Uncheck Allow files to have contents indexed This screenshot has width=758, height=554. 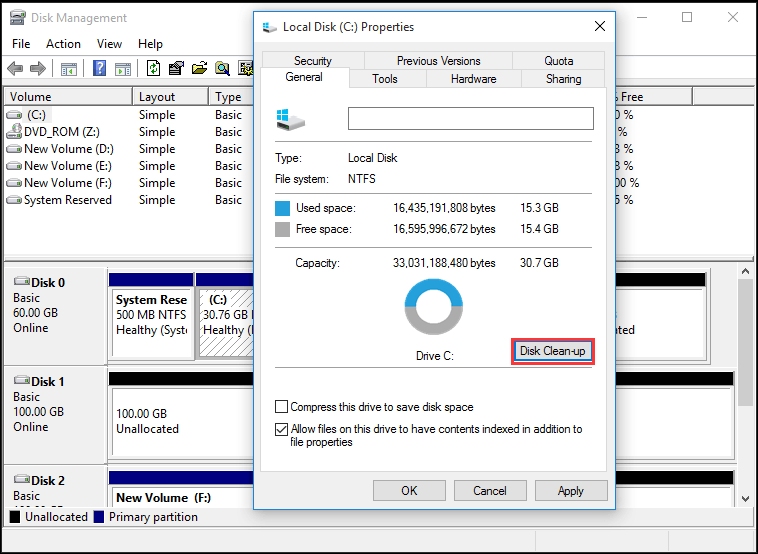click(x=281, y=429)
